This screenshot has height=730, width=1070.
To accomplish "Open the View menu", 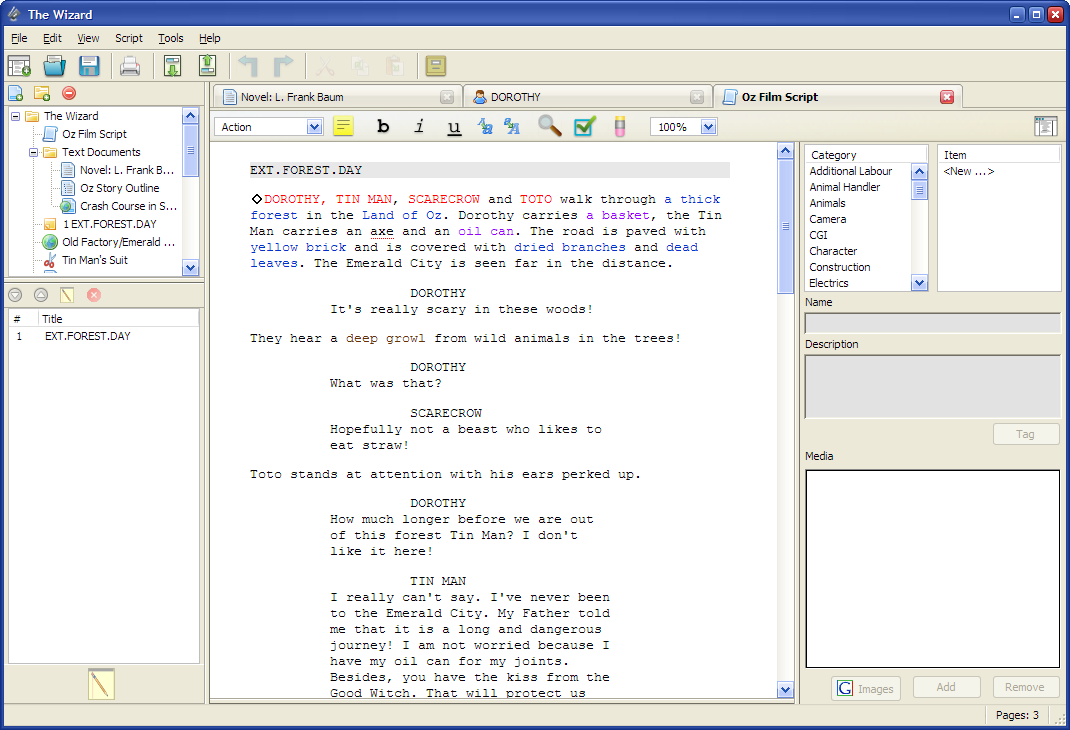I will point(88,38).
